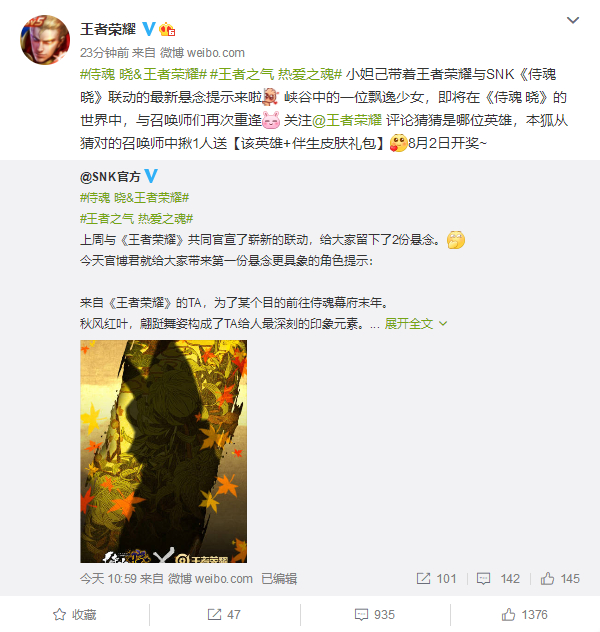Open the 今天 10:59 timestamp link
The width and height of the screenshot is (600, 632).
pyautogui.click(x=108, y=579)
